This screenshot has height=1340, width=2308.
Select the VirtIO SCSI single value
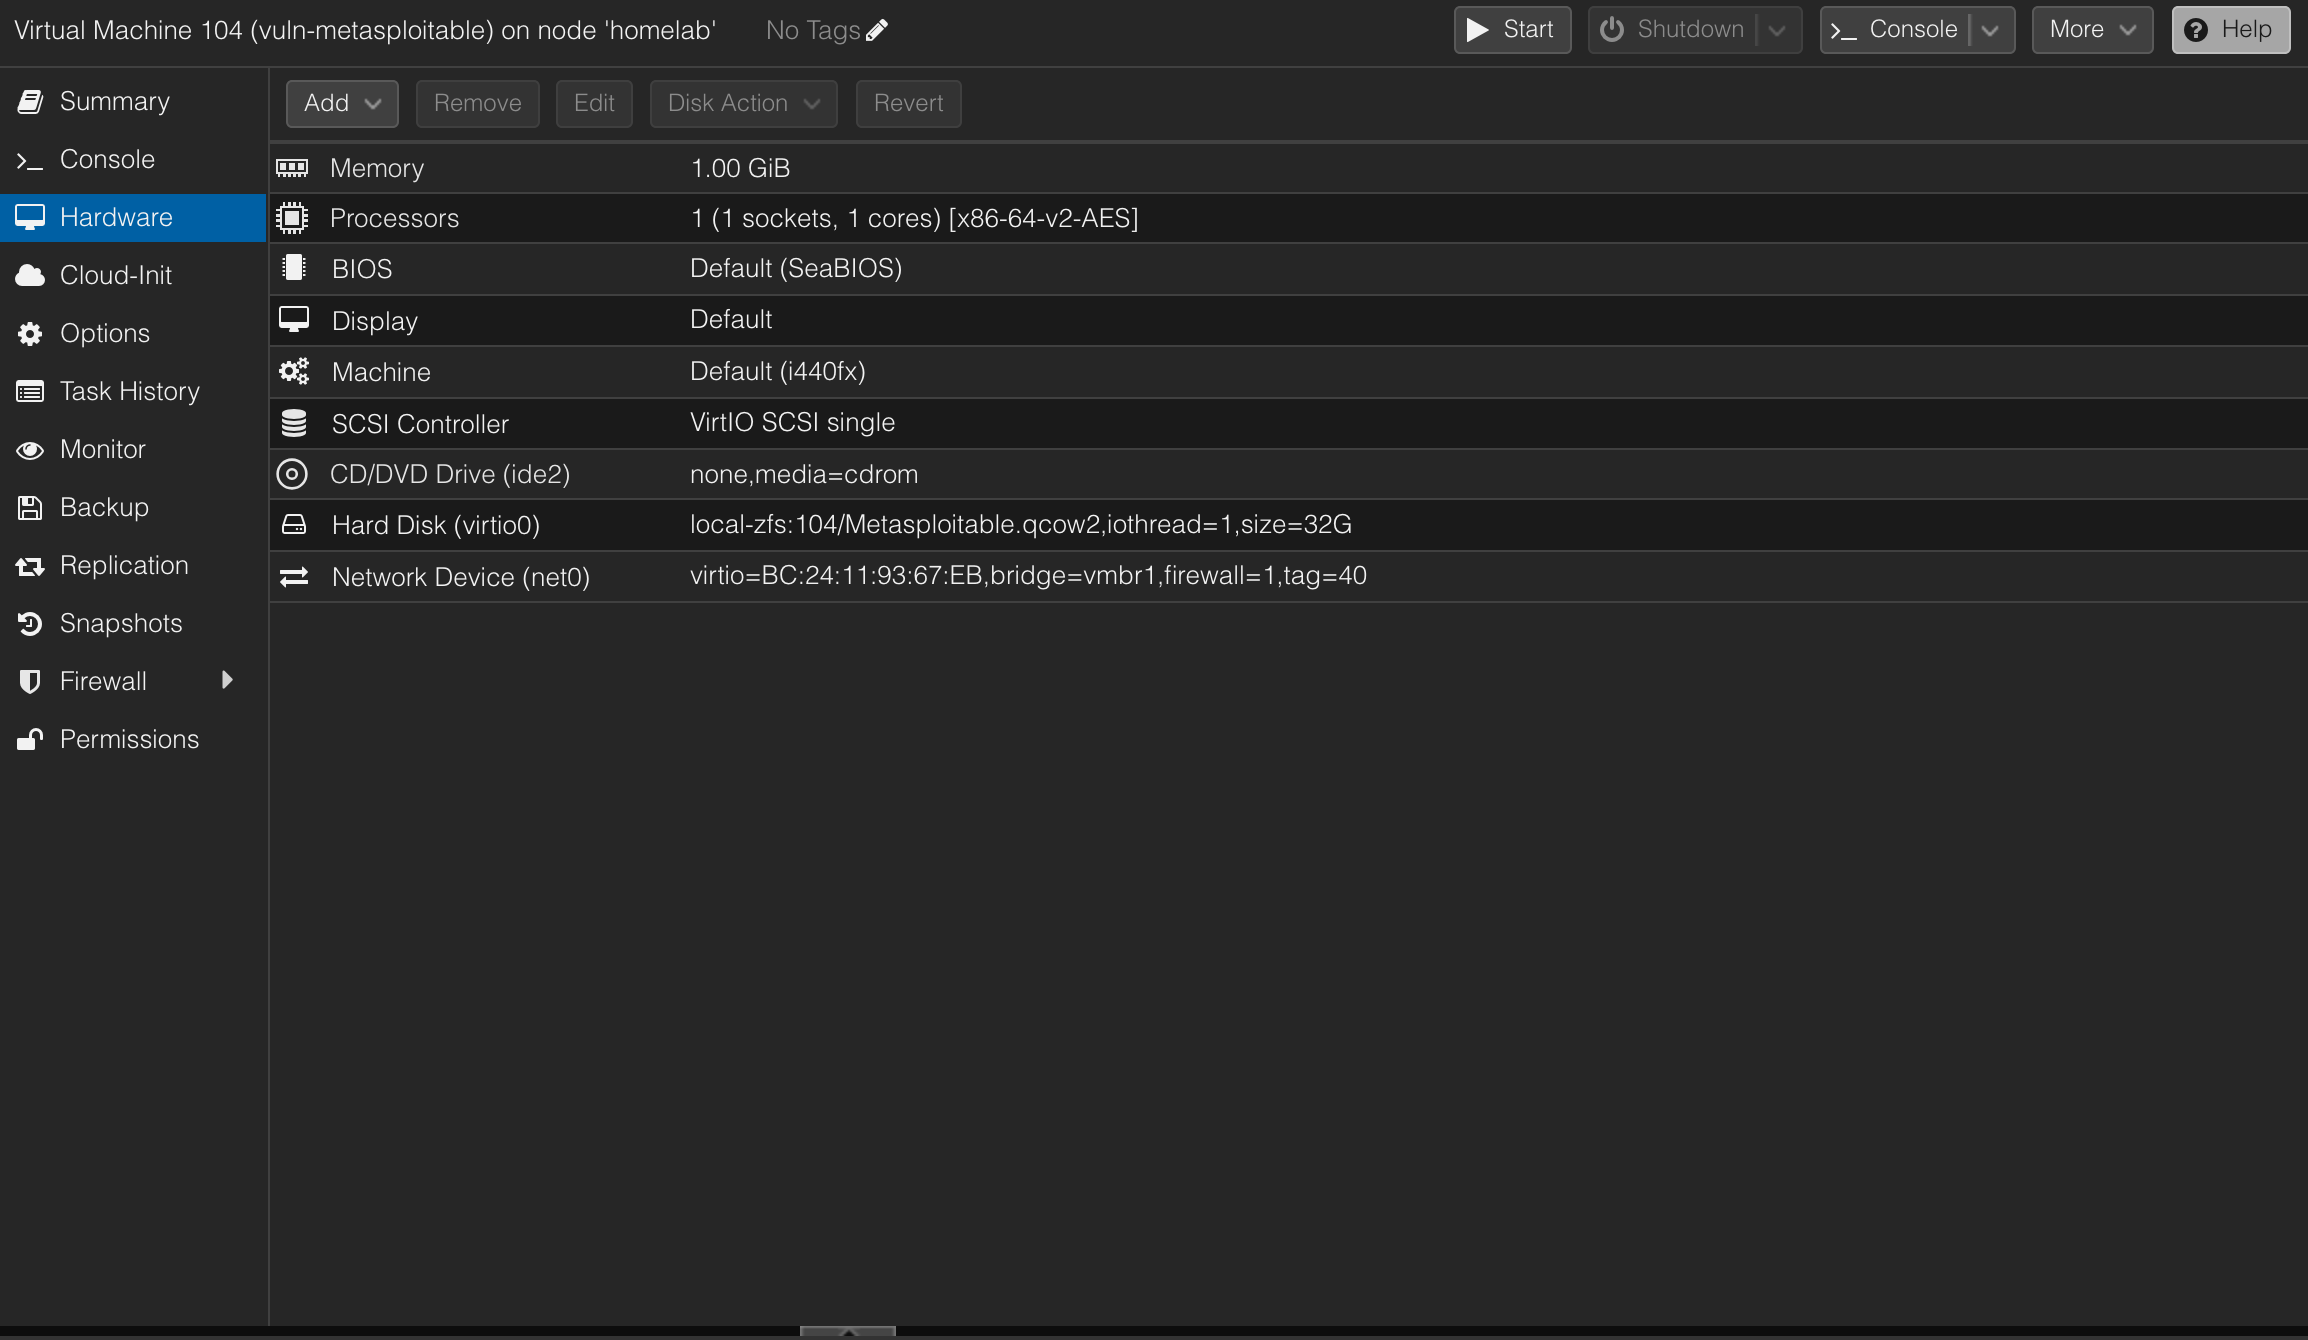click(x=792, y=422)
